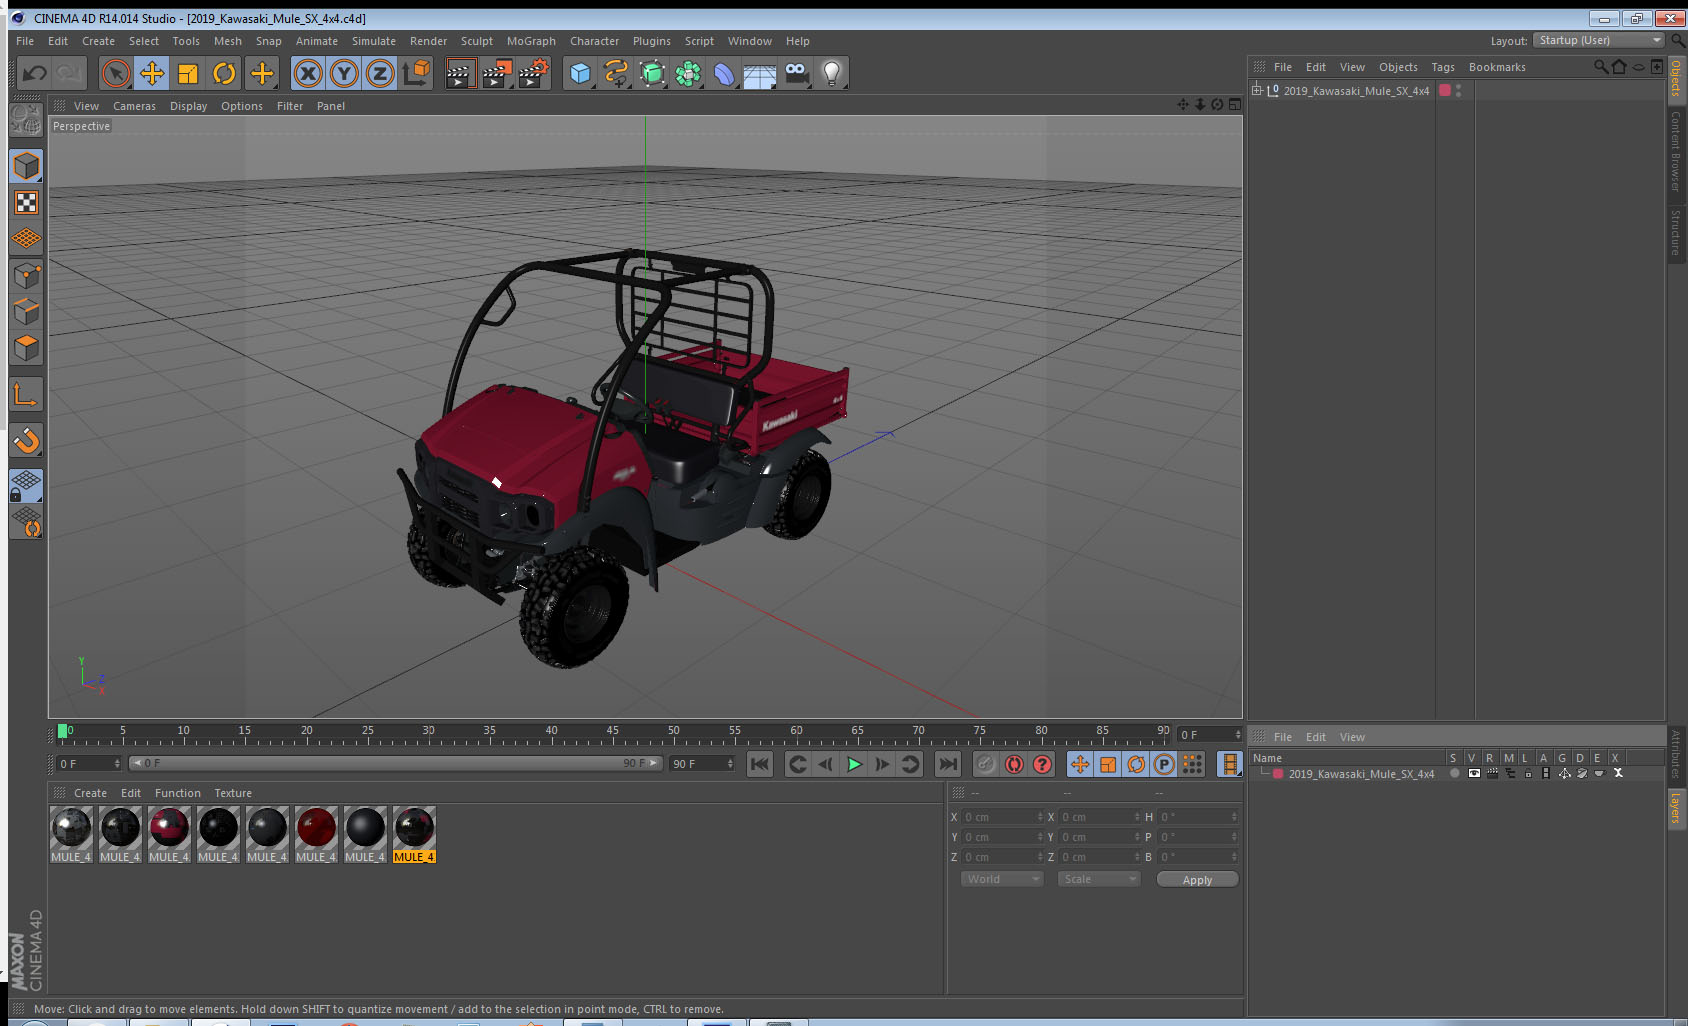Image resolution: width=1688 pixels, height=1026 pixels.
Task: Open the Sculpt menu
Action: 477,41
